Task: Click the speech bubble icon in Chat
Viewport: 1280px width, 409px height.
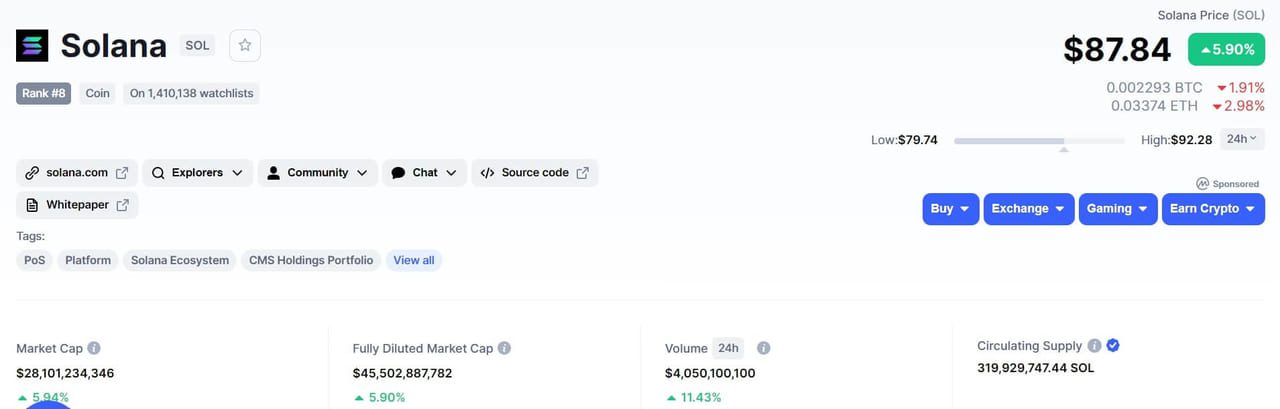Action: tap(398, 173)
